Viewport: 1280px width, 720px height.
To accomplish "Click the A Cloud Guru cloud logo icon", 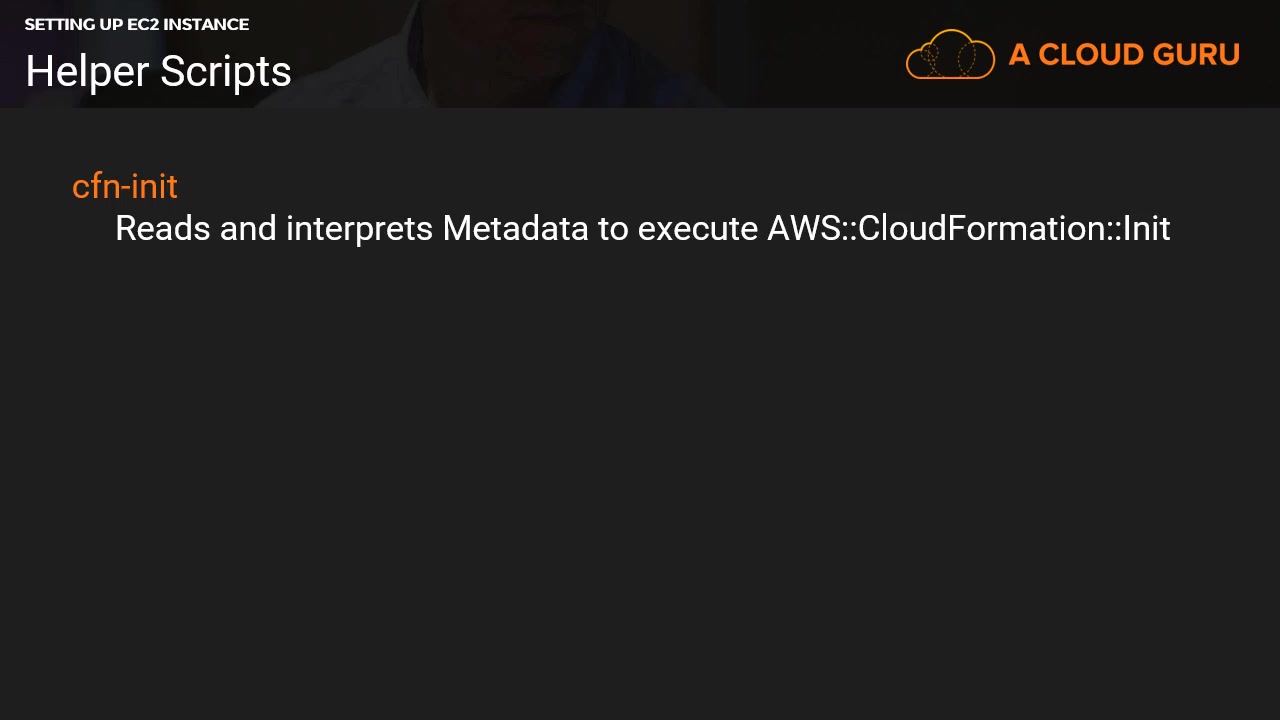I will (x=950, y=54).
